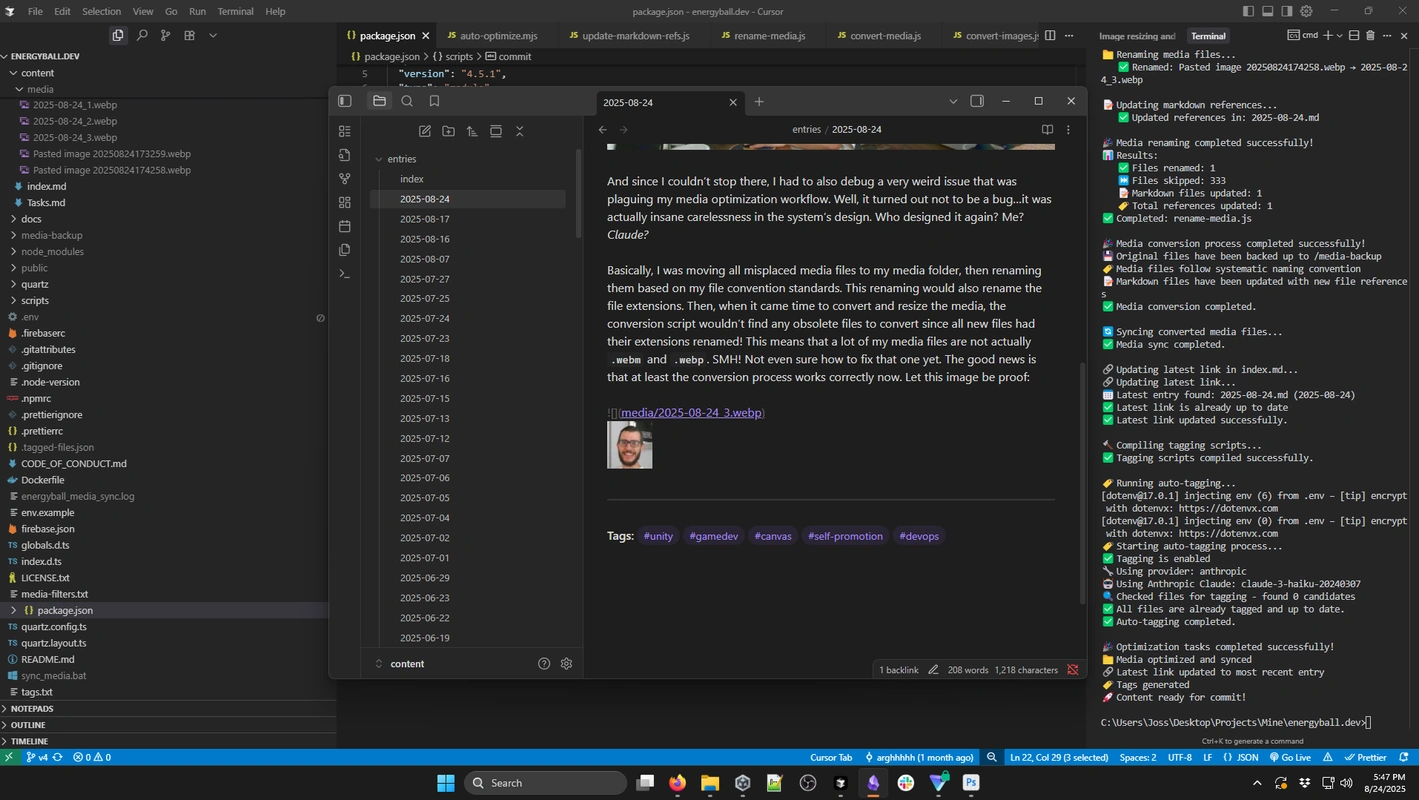This screenshot has width=1419, height=800.
Task: Select Terminal tab in Cursor right panel
Action: pyautogui.click(x=1208, y=36)
